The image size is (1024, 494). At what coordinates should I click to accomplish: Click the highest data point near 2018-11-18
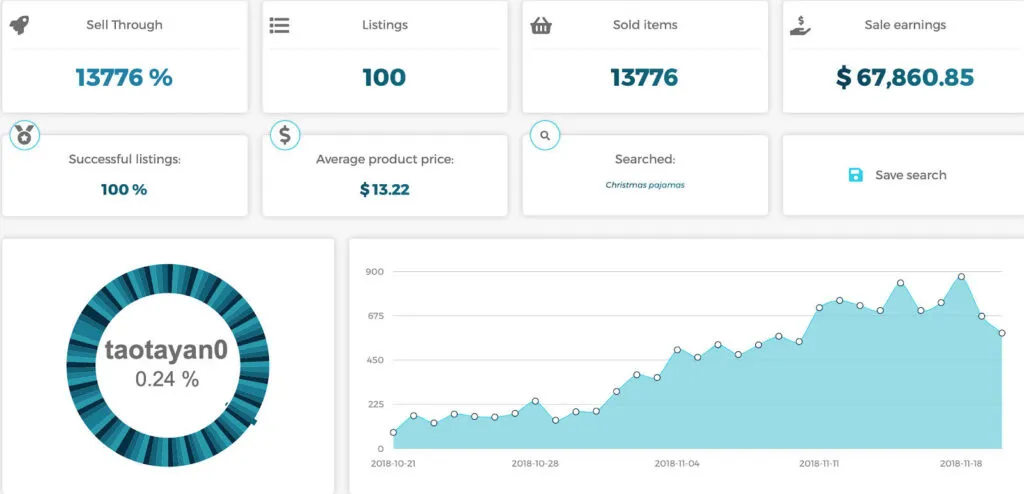tap(961, 277)
